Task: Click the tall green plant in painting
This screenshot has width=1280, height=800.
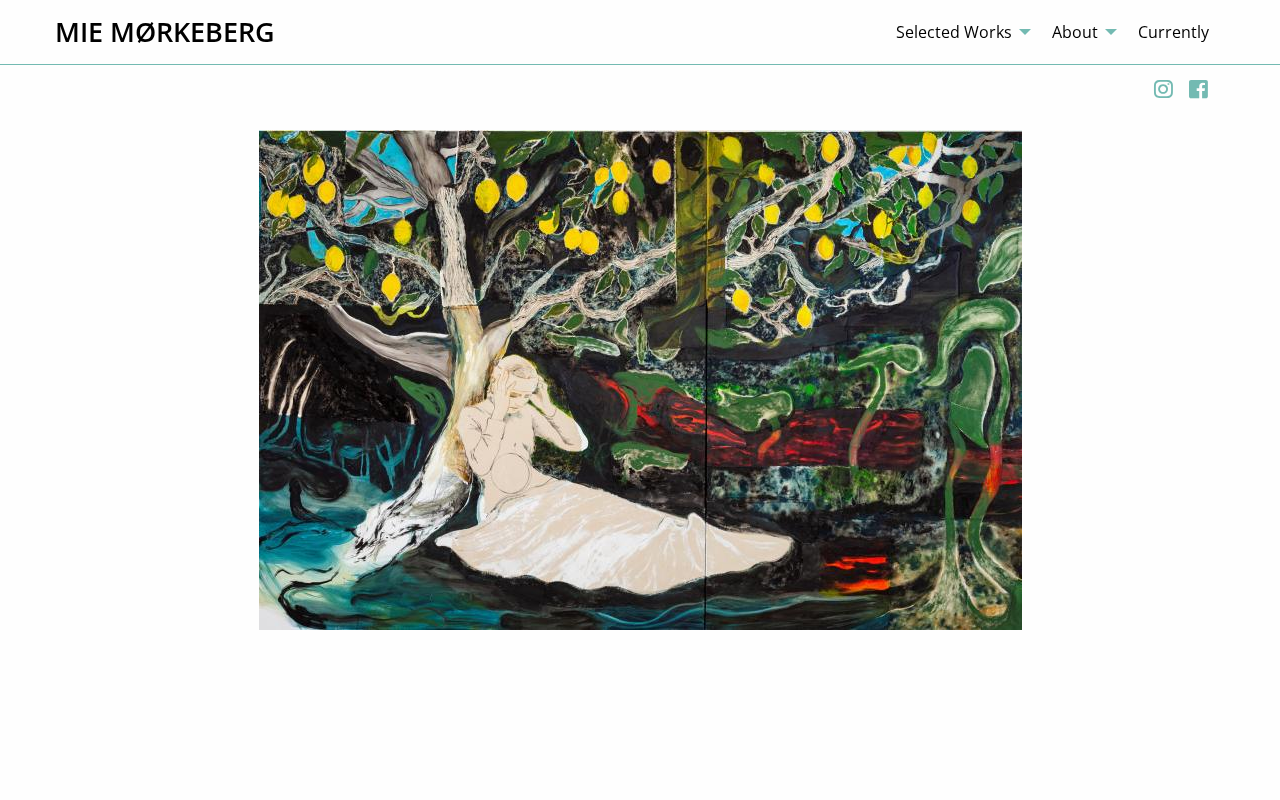Action: pyautogui.click(x=970, y=400)
